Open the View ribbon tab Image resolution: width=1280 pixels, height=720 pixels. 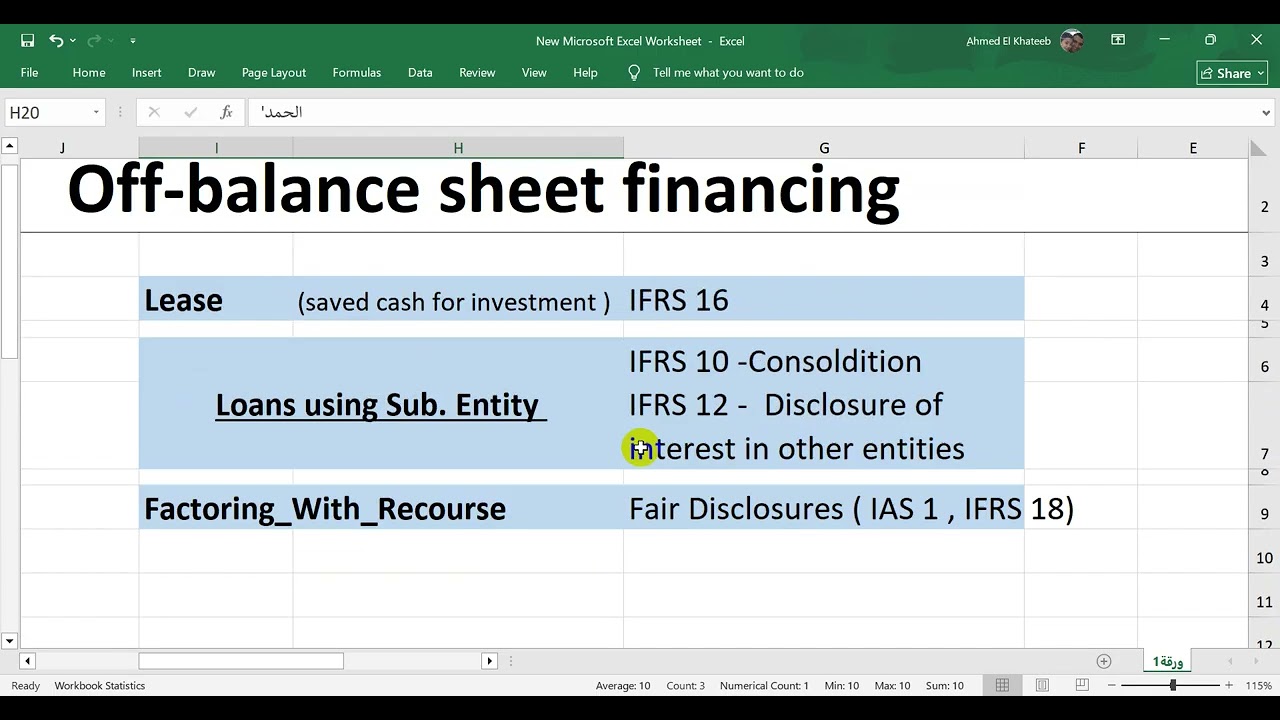534,72
